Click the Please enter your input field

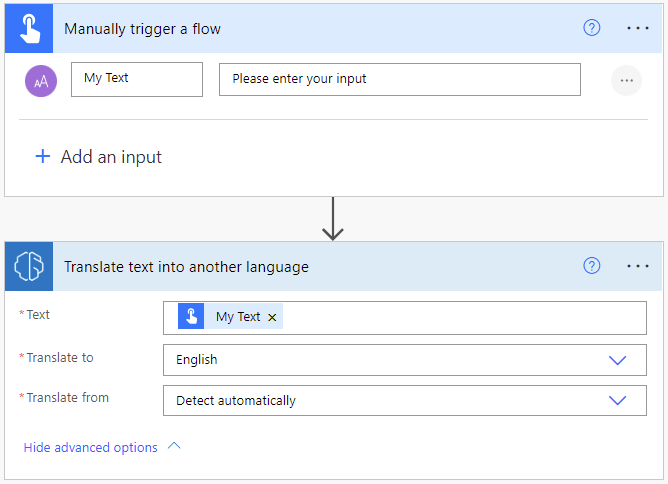(x=399, y=79)
